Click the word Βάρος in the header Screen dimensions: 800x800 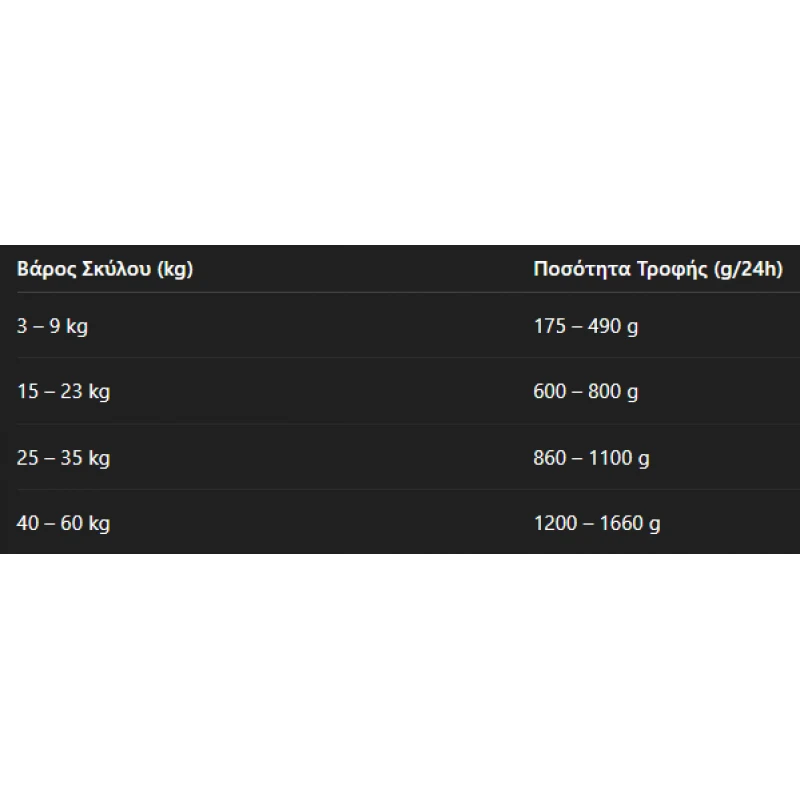pos(42,269)
